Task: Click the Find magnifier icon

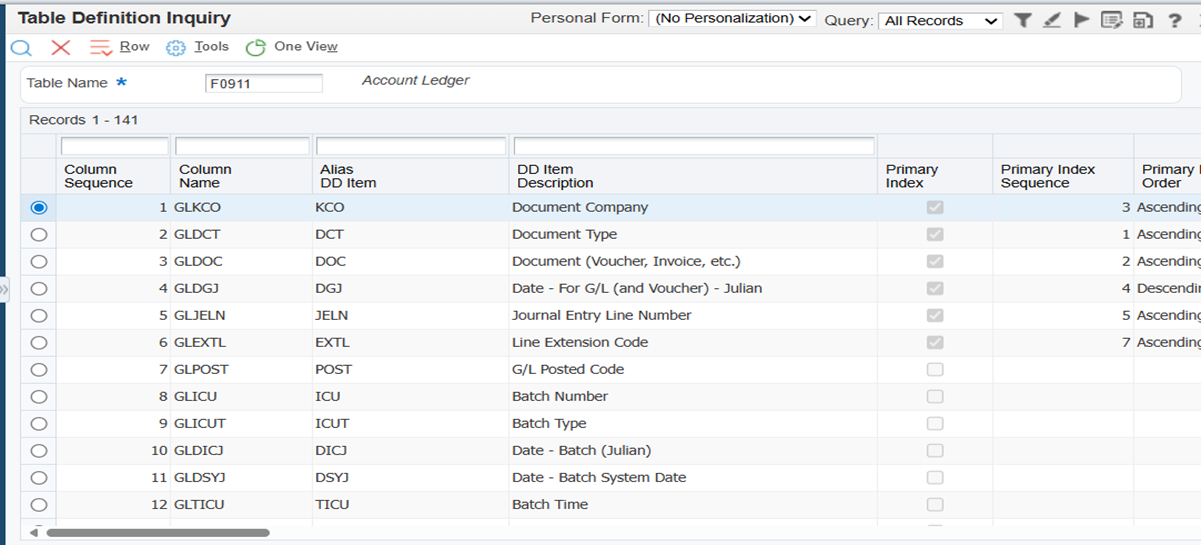Action: pos(21,48)
